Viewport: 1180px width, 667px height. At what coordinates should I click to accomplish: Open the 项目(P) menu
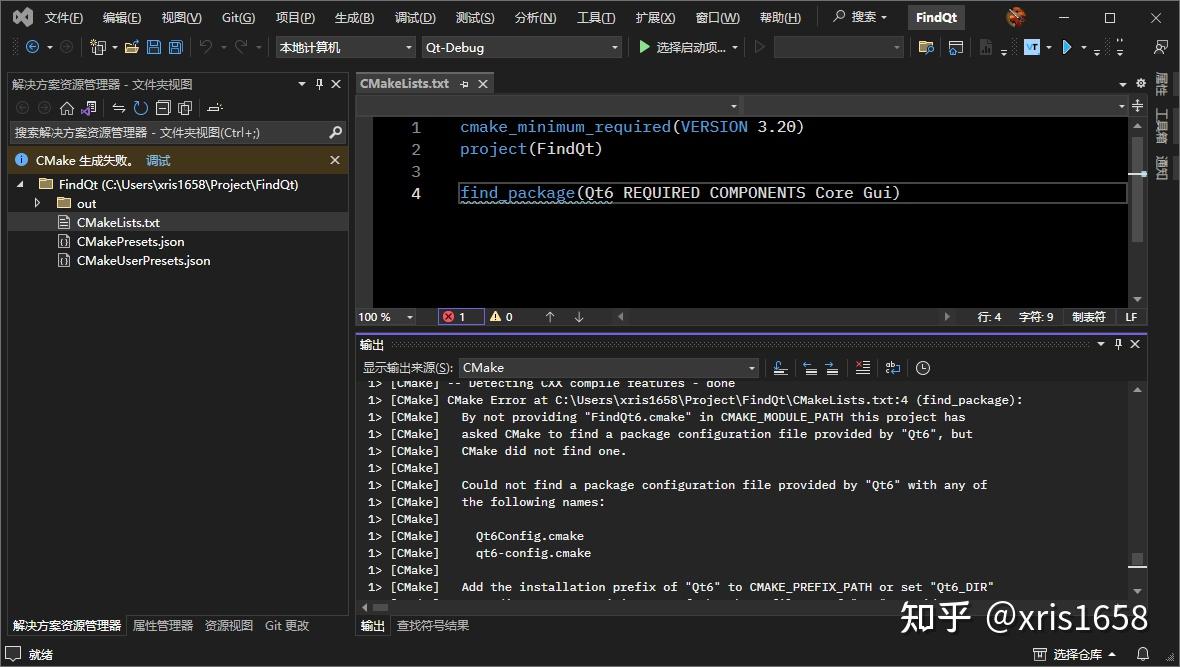(294, 16)
